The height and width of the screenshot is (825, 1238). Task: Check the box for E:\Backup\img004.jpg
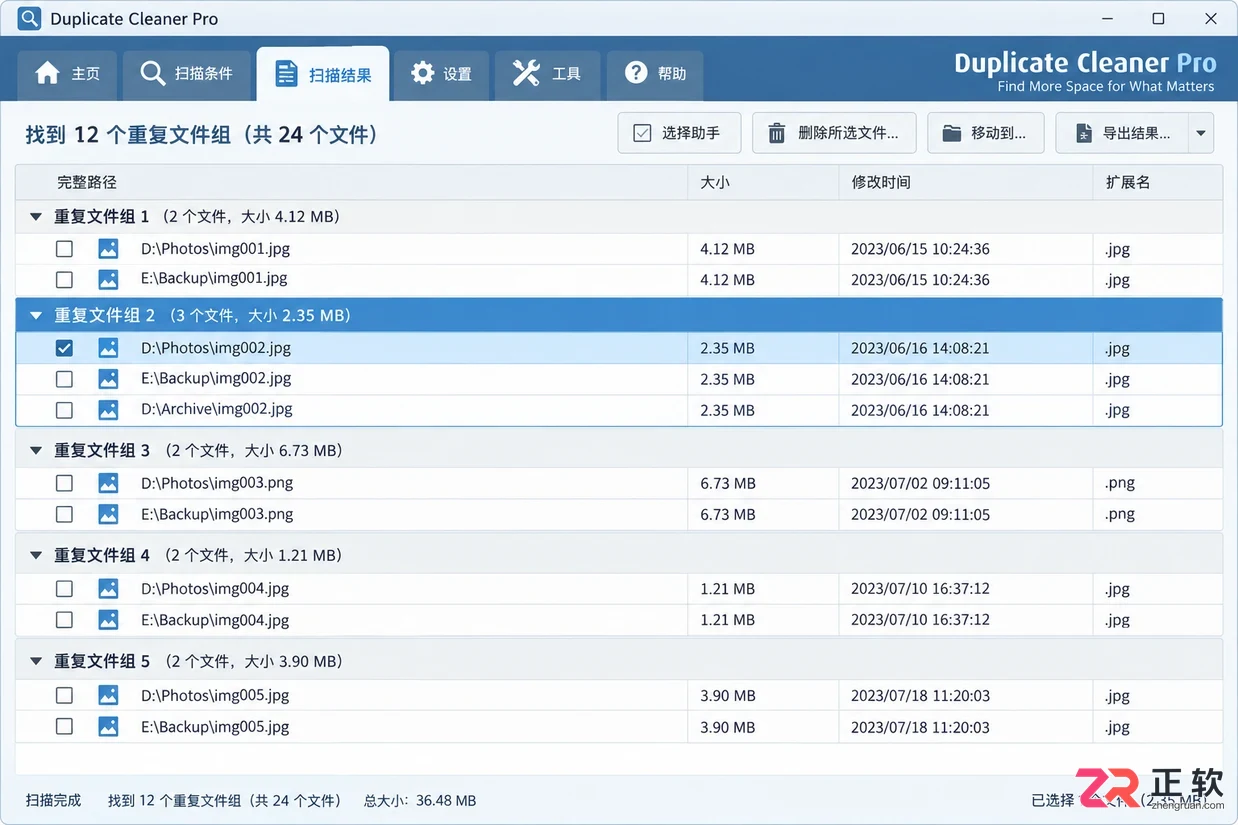64,620
